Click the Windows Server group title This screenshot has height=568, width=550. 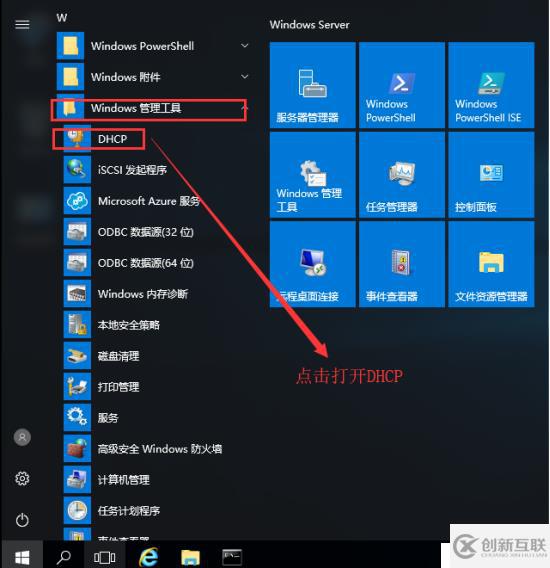coord(309,25)
